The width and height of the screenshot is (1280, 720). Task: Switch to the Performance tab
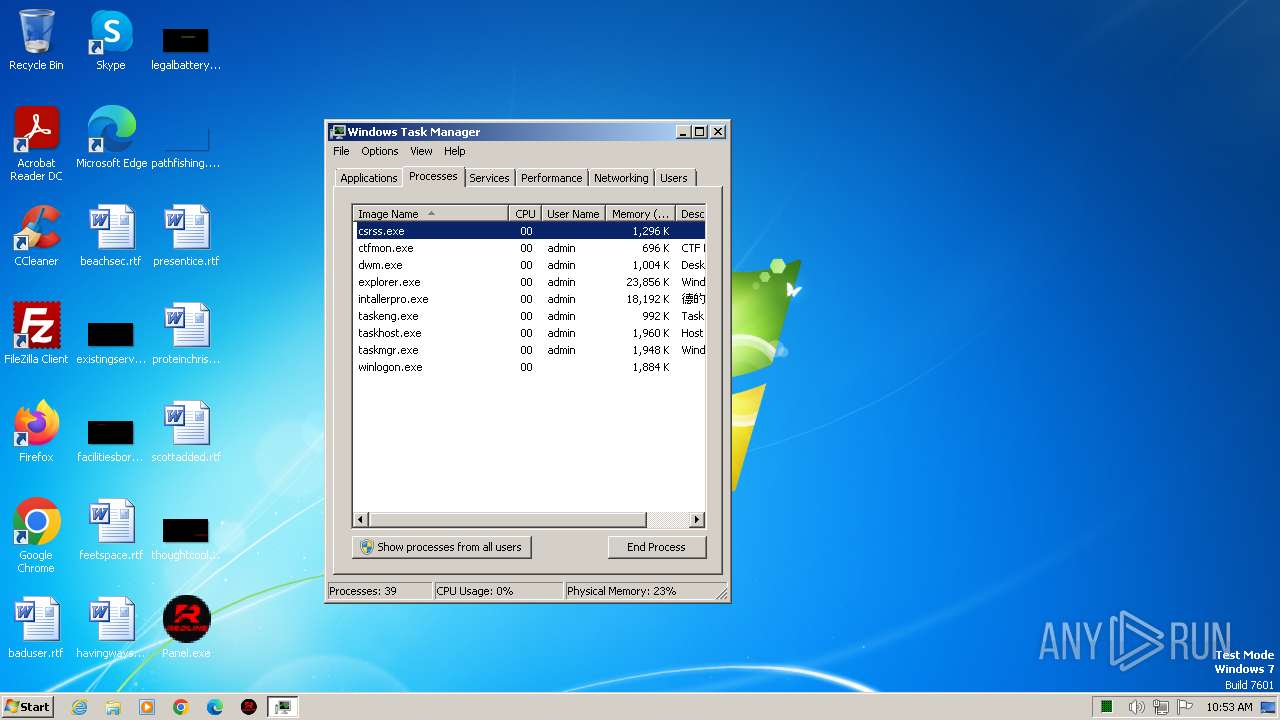[551, 178]
